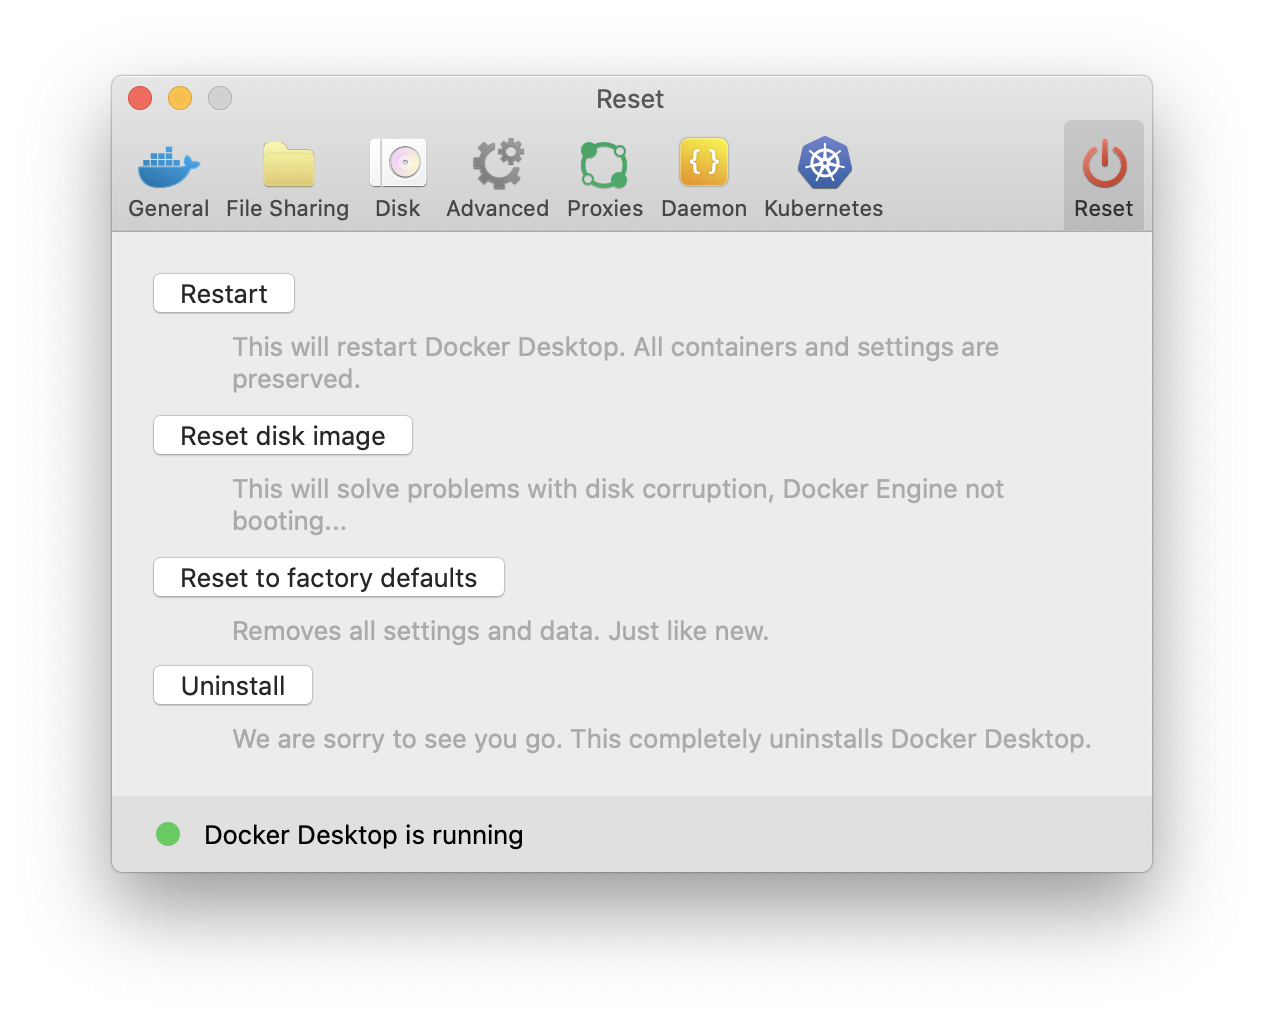1264x1020 pixels.
Task: Restart Docker Desktop with Restart button
Action: click(x=224, y=293)
